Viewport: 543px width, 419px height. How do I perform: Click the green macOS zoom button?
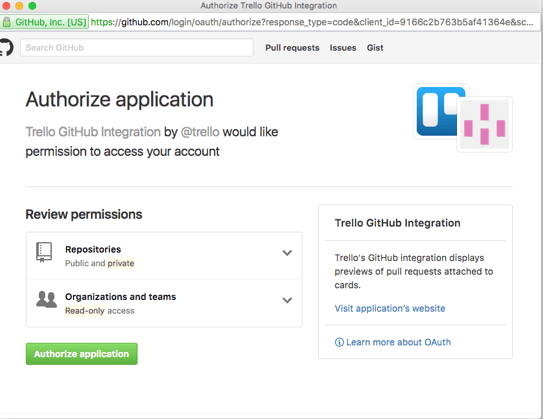32,6
